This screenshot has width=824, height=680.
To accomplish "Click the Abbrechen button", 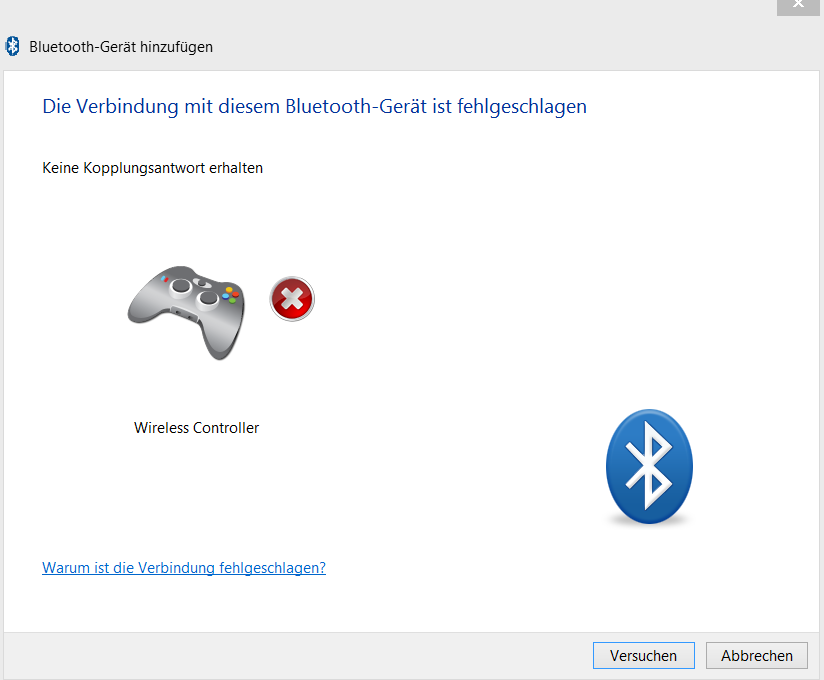I will click(756, 655).
